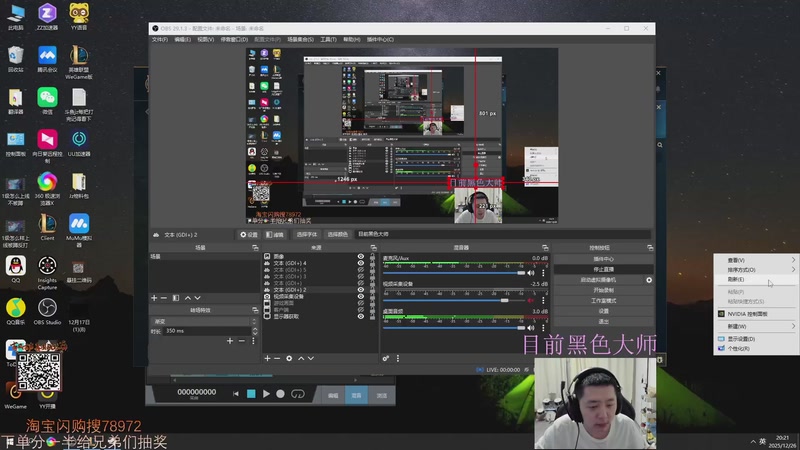Click 工作室模式 studio mode button

pos(604,301)
